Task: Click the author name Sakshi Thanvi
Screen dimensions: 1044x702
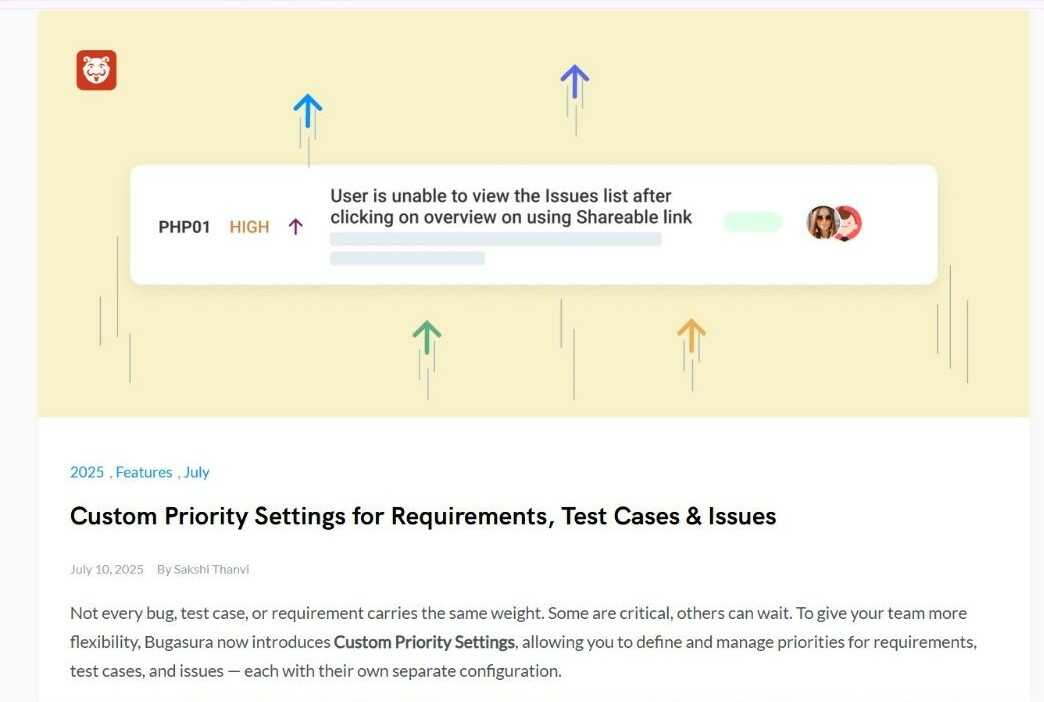Action: coord(211,569)
